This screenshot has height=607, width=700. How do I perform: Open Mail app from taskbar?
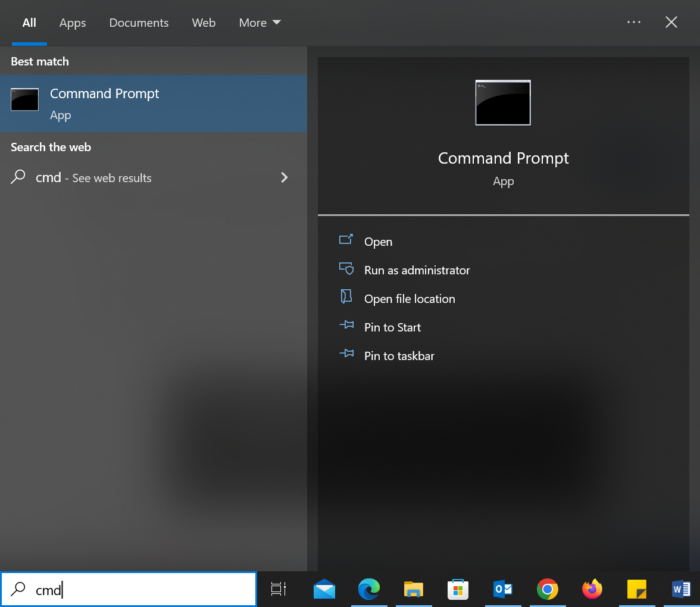[x=324, y=589]
